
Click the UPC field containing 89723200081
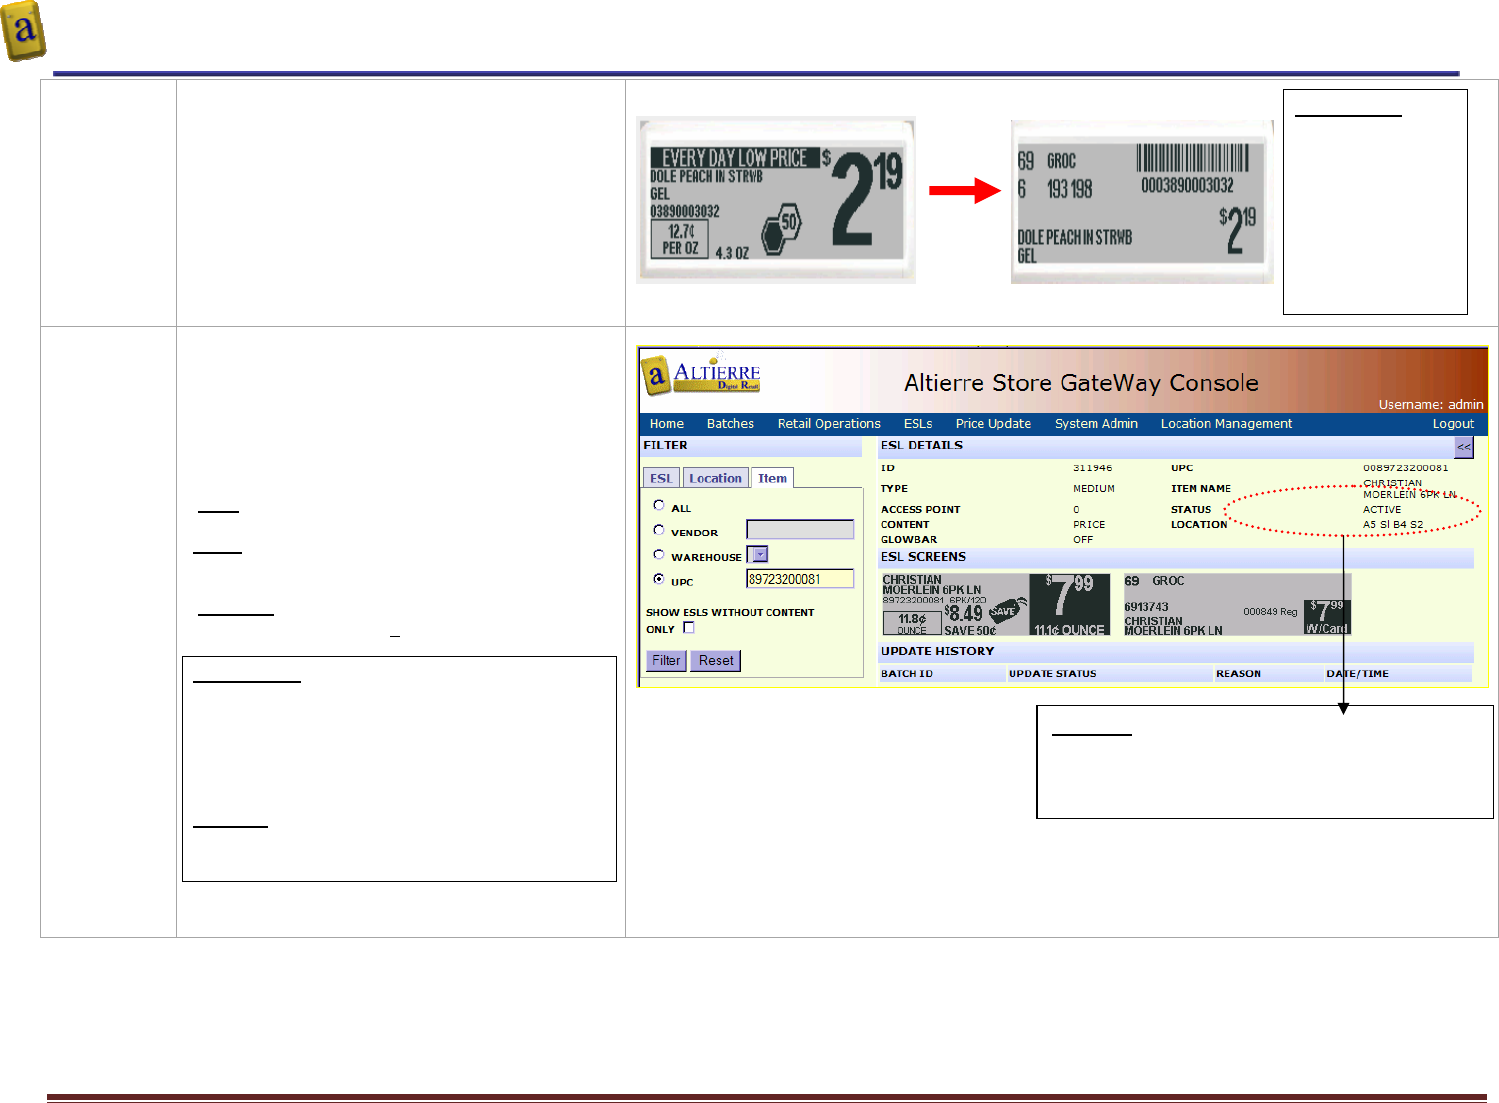(800, 579)
